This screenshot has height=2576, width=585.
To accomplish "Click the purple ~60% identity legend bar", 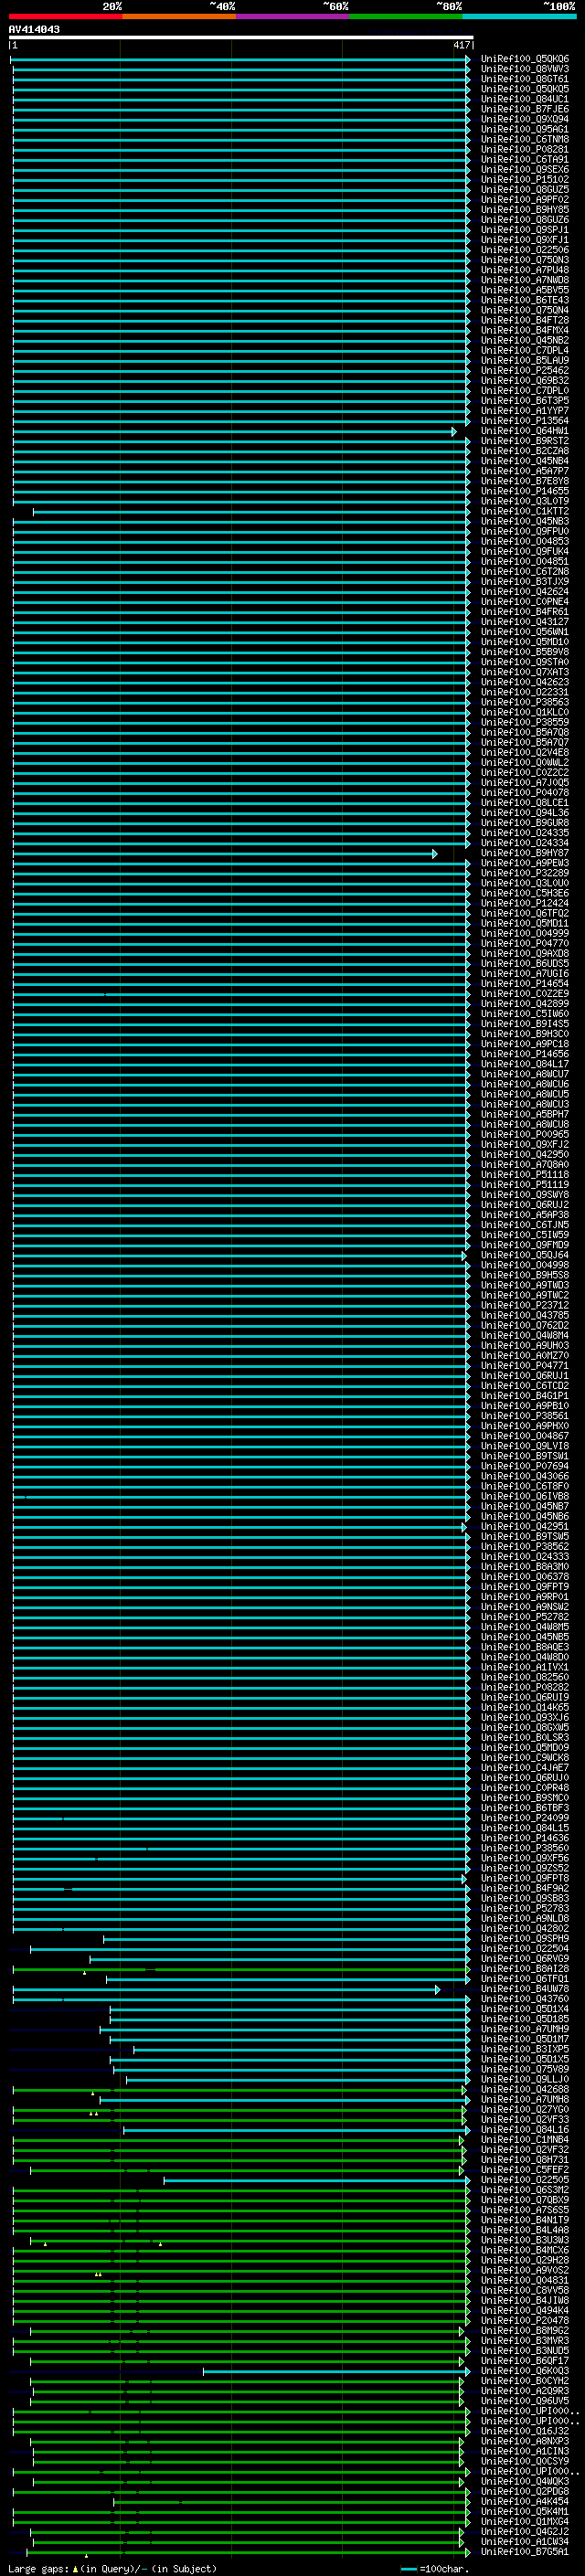I will (292, 17).
